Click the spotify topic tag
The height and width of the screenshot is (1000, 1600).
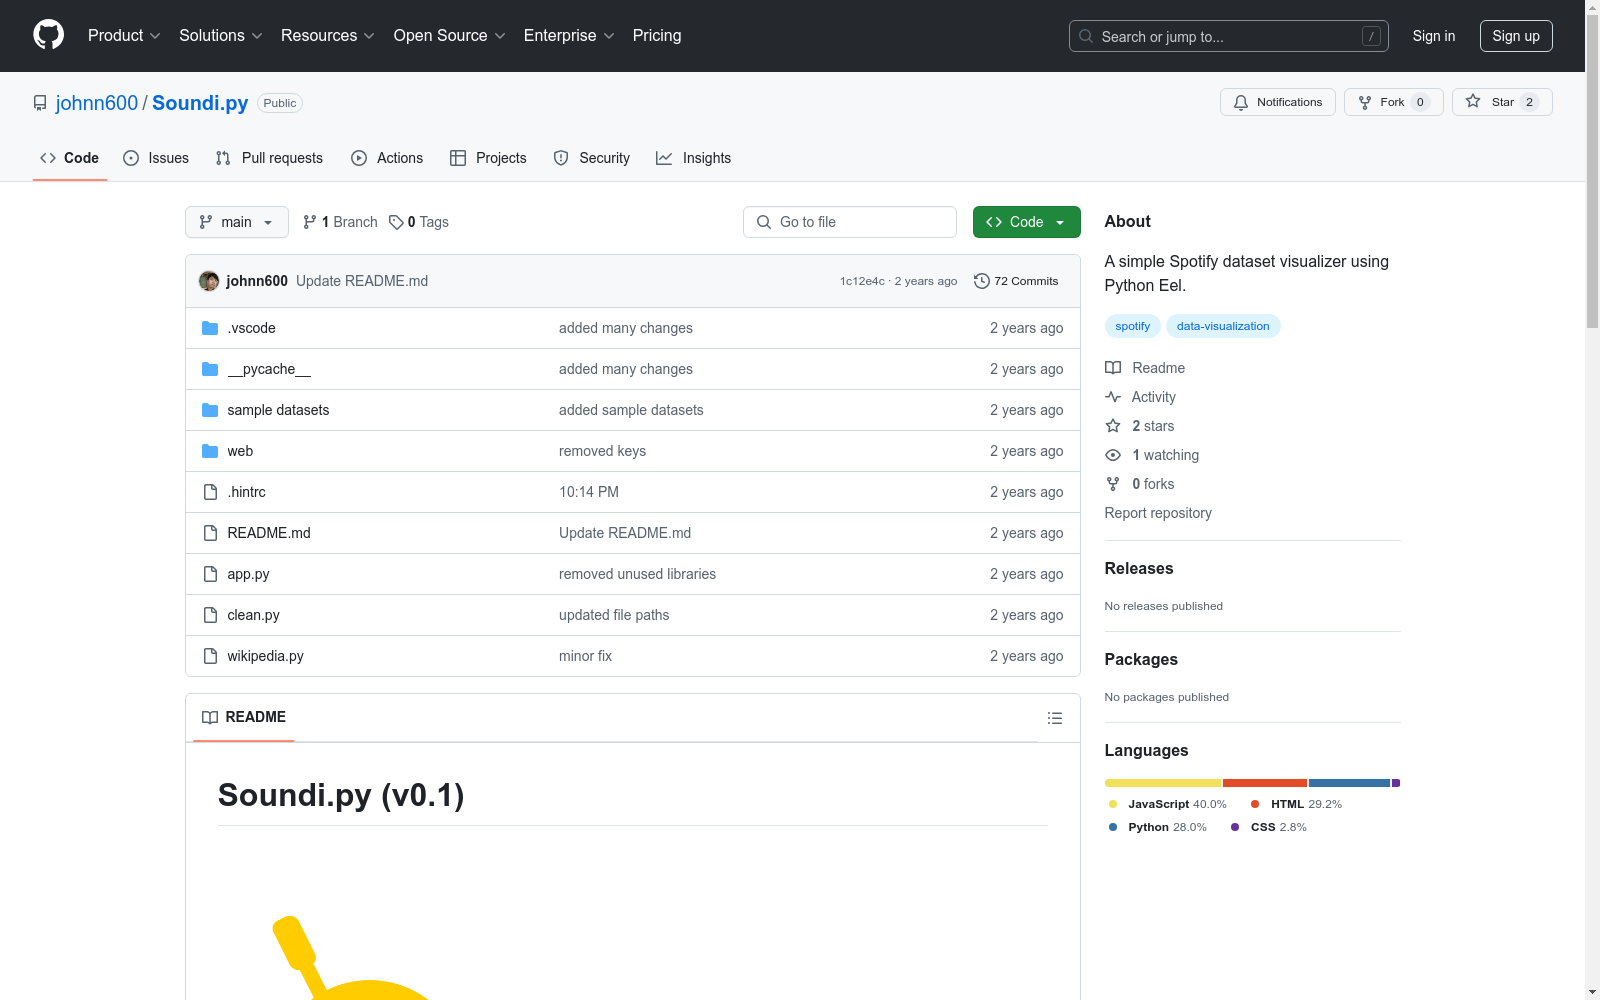coord(1133,326)
